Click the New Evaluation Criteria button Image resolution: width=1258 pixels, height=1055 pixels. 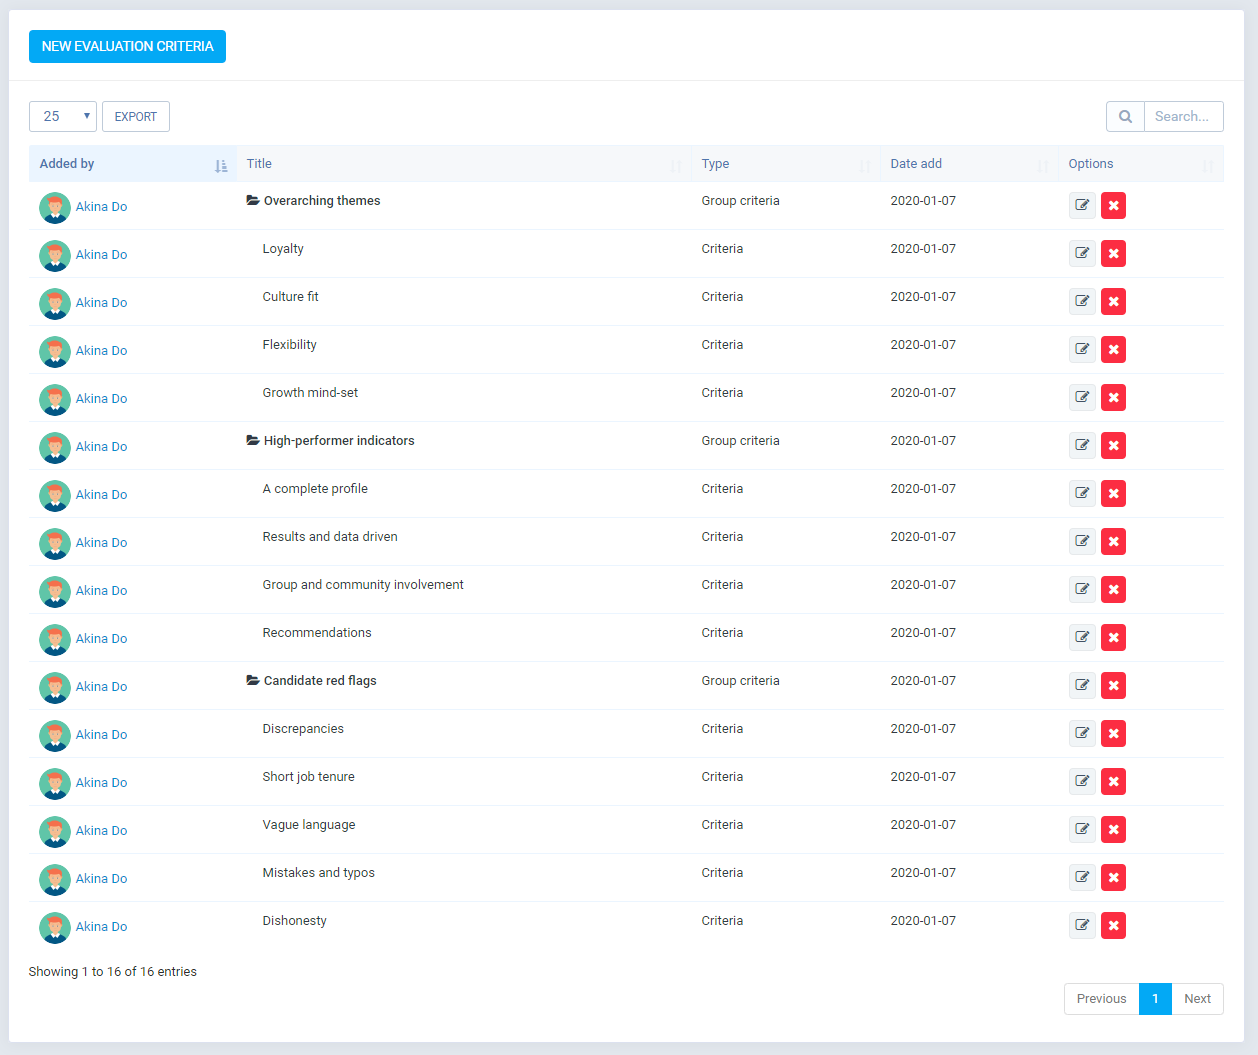point(127,47)
